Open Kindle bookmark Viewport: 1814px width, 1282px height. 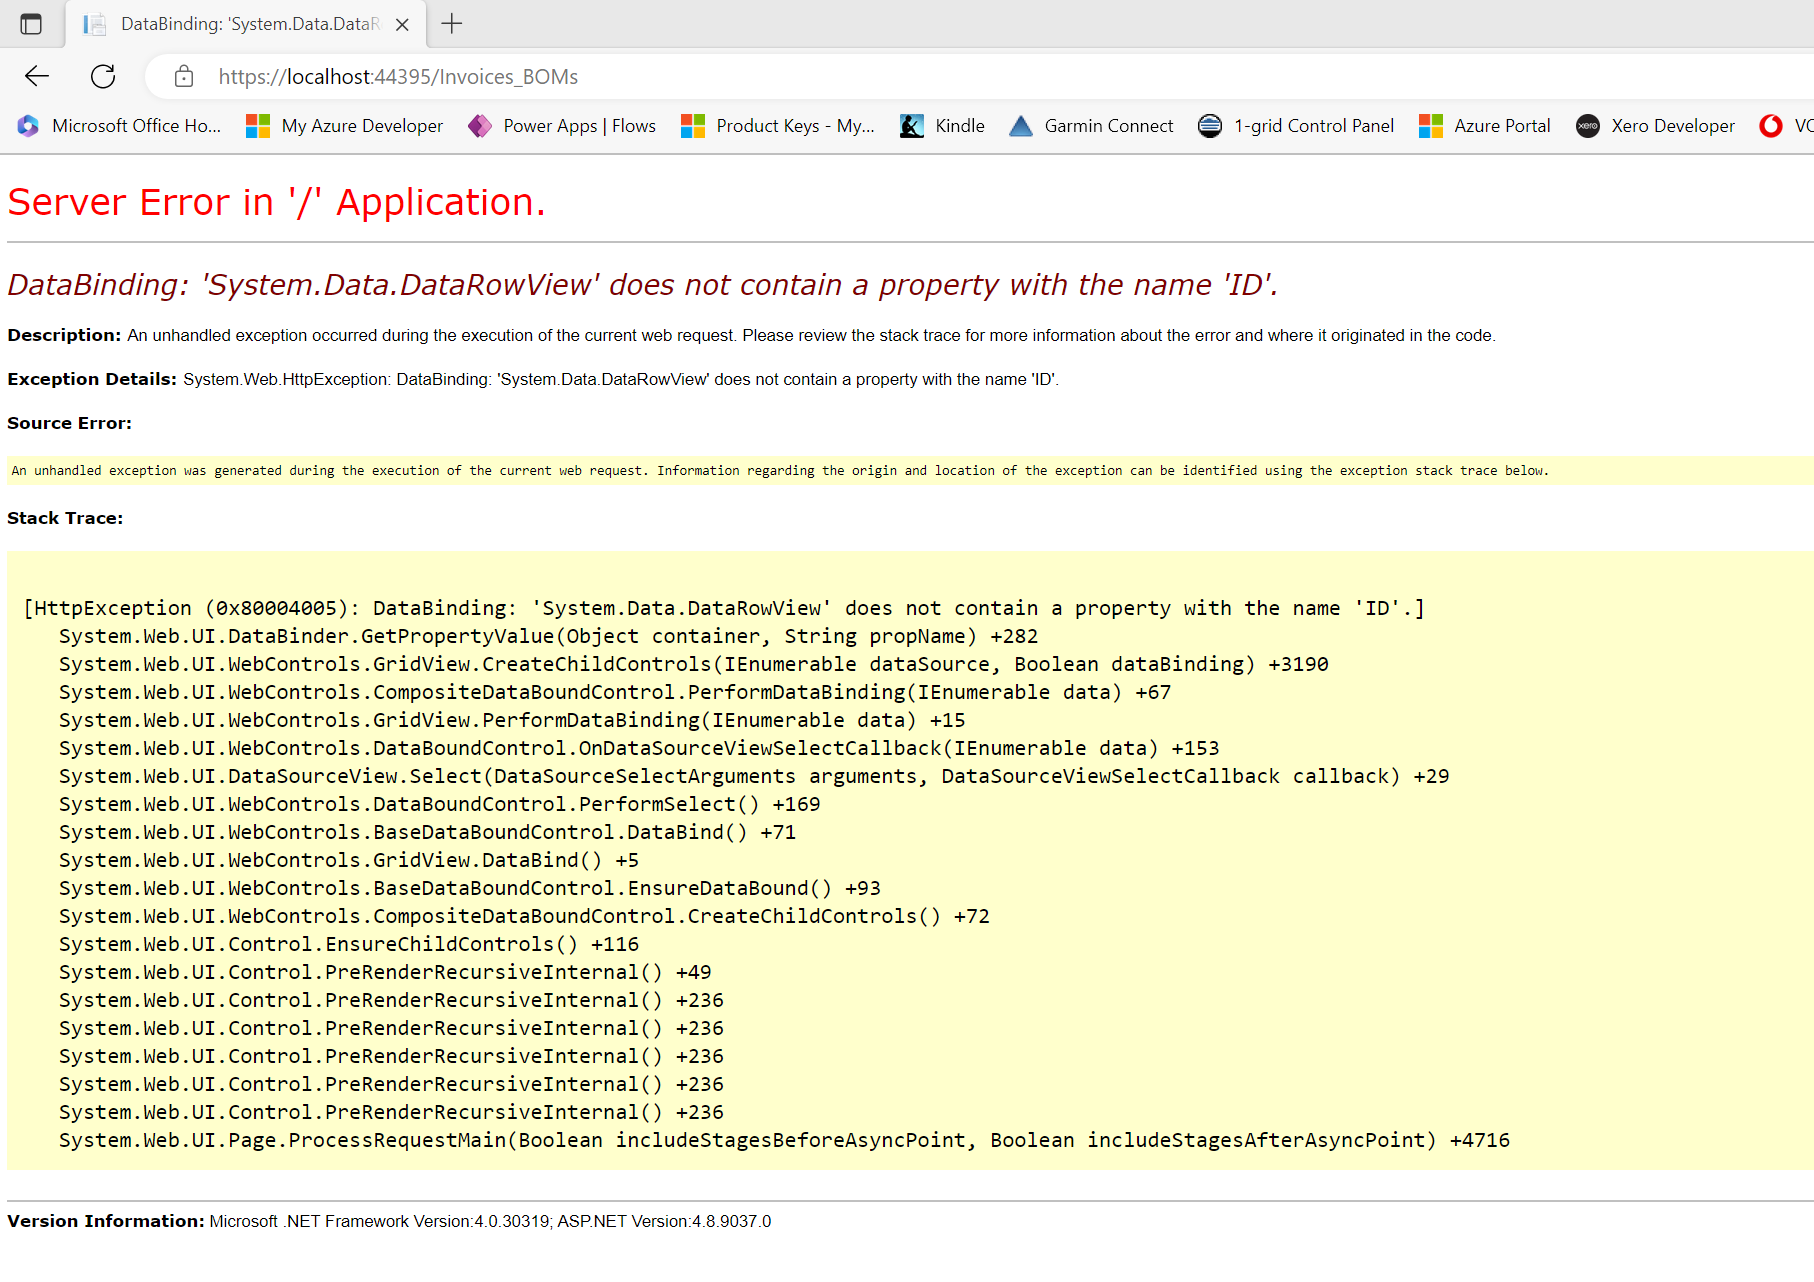click(942, 126)
